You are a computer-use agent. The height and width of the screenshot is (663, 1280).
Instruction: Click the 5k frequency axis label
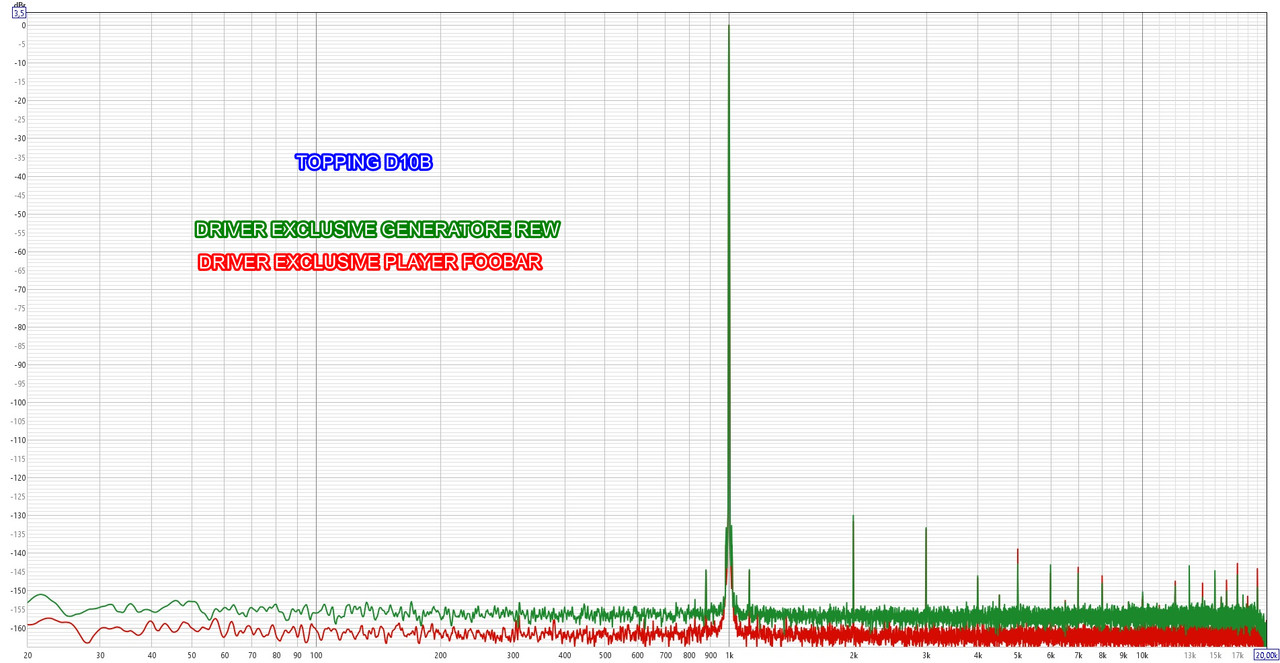[x=1018, y=655]
